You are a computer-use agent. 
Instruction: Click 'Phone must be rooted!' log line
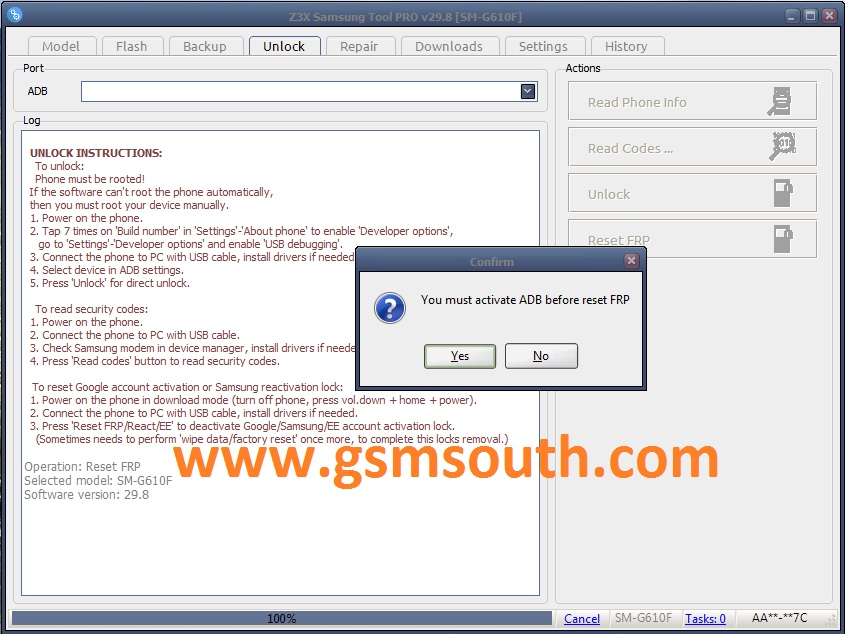(90, 179)
